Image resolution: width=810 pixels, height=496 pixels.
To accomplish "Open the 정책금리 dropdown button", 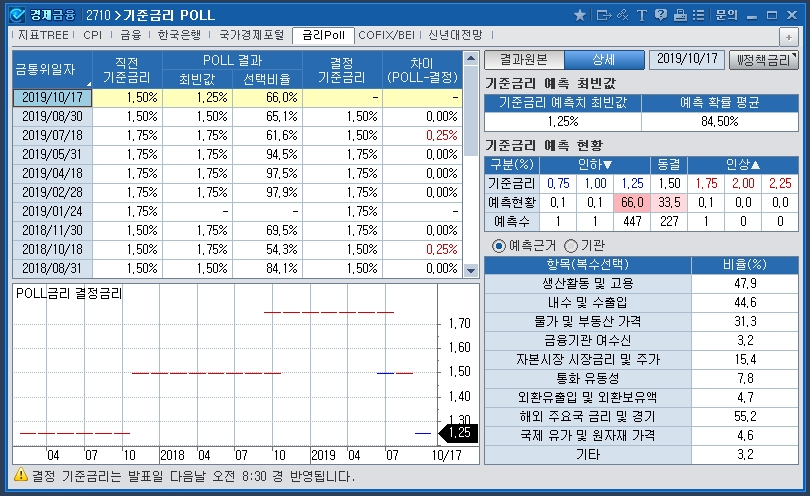I will pos(764,60).
